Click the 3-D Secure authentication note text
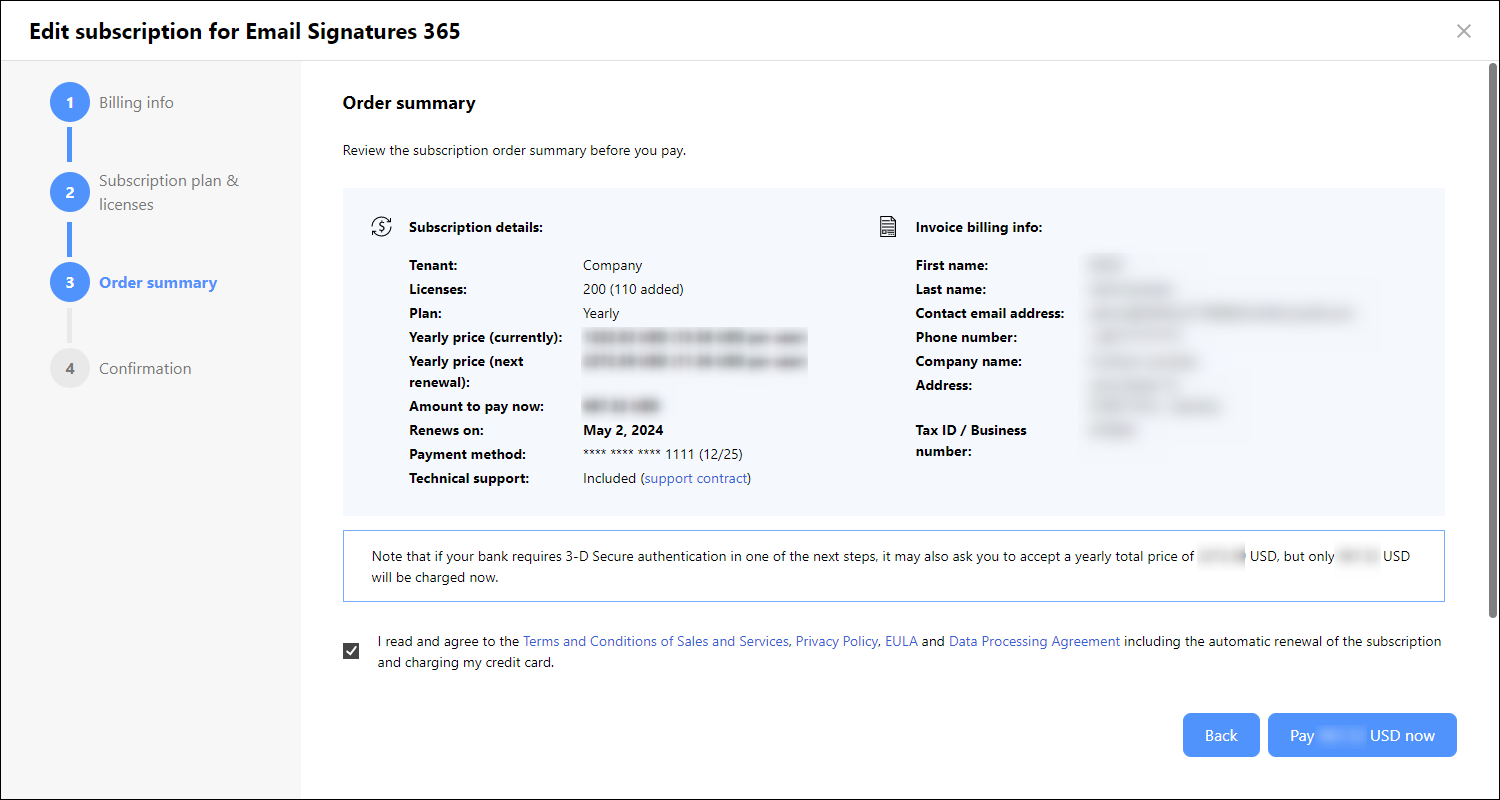The width and height of the screenshot is (1500, 800). tap(891, 566)
